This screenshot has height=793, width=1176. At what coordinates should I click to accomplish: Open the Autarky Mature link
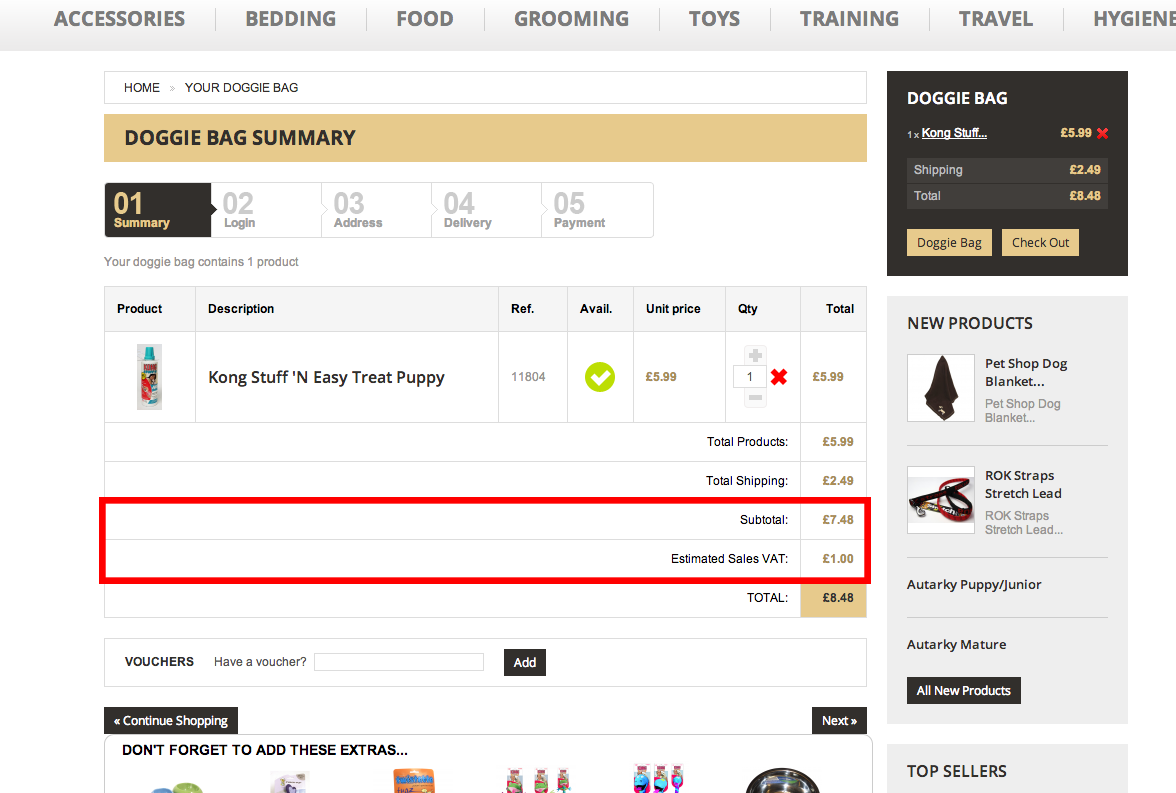956,644
